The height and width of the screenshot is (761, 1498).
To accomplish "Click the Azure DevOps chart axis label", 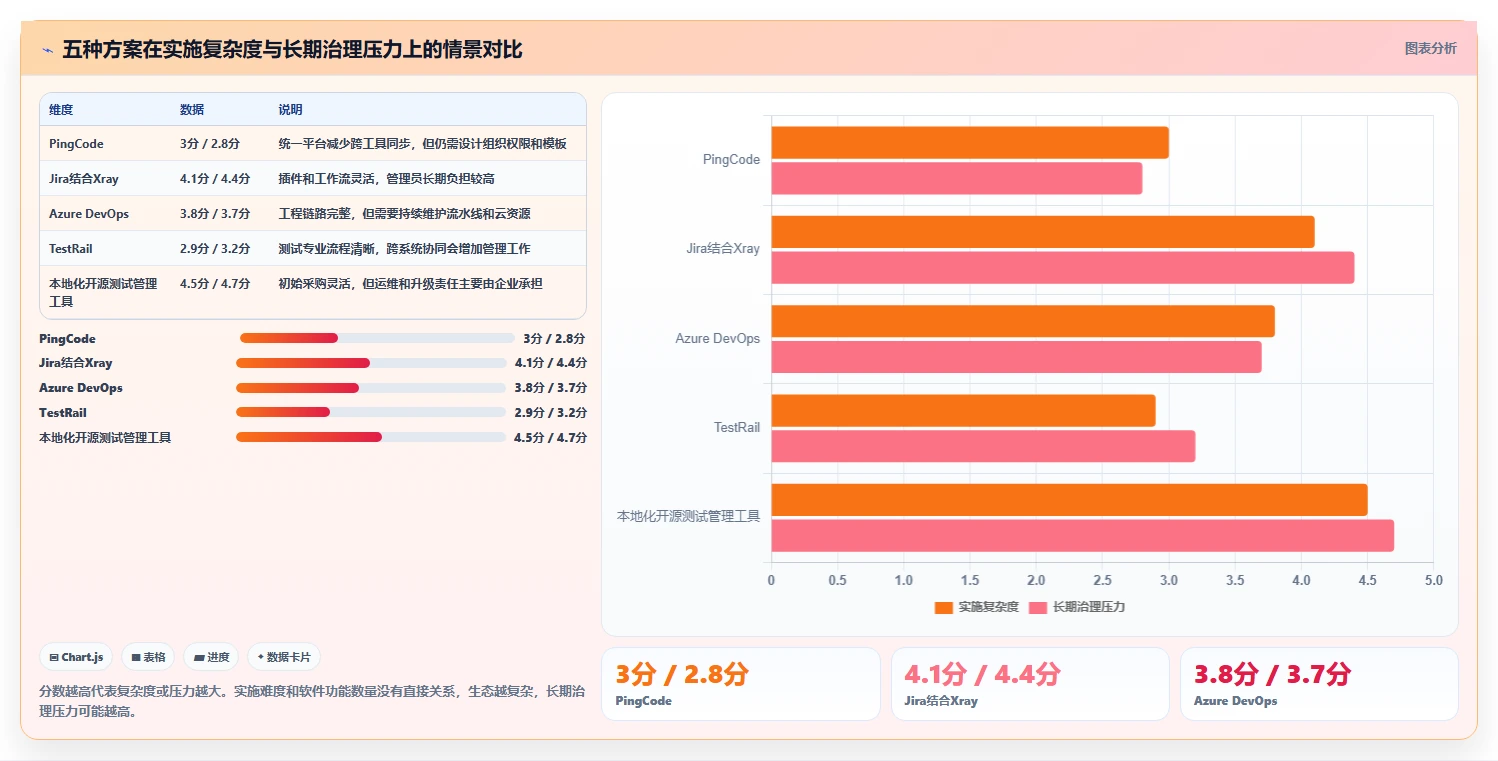I will pos(718,339).
